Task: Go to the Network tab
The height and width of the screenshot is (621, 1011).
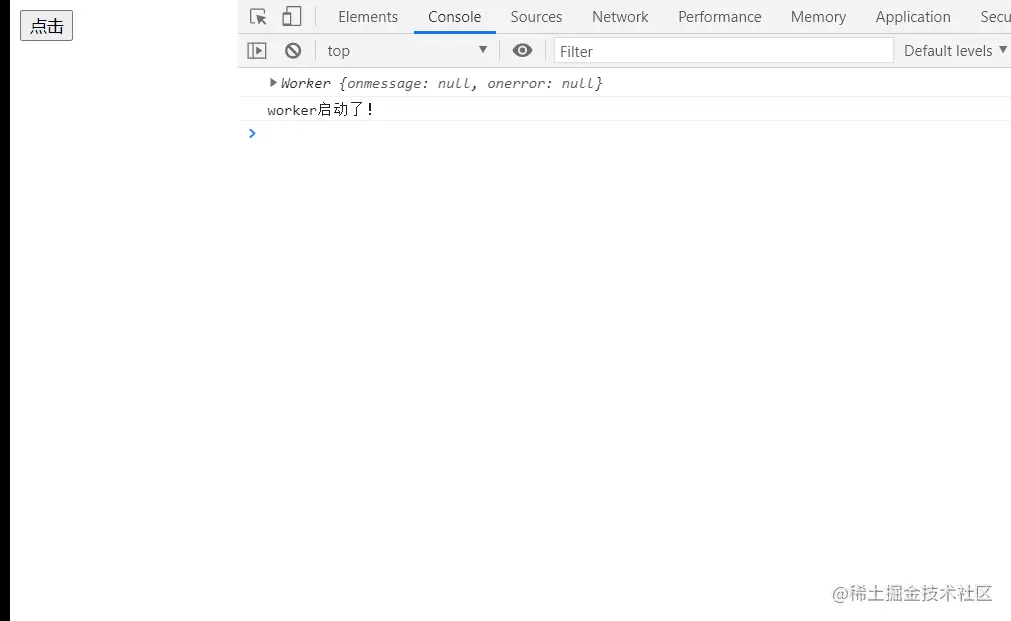Action: tap(620, 17)
